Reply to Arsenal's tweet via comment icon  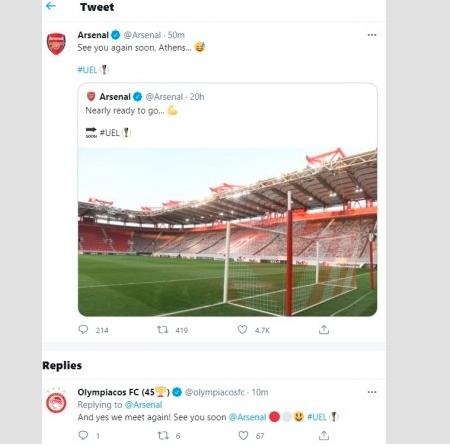(83, 330)
